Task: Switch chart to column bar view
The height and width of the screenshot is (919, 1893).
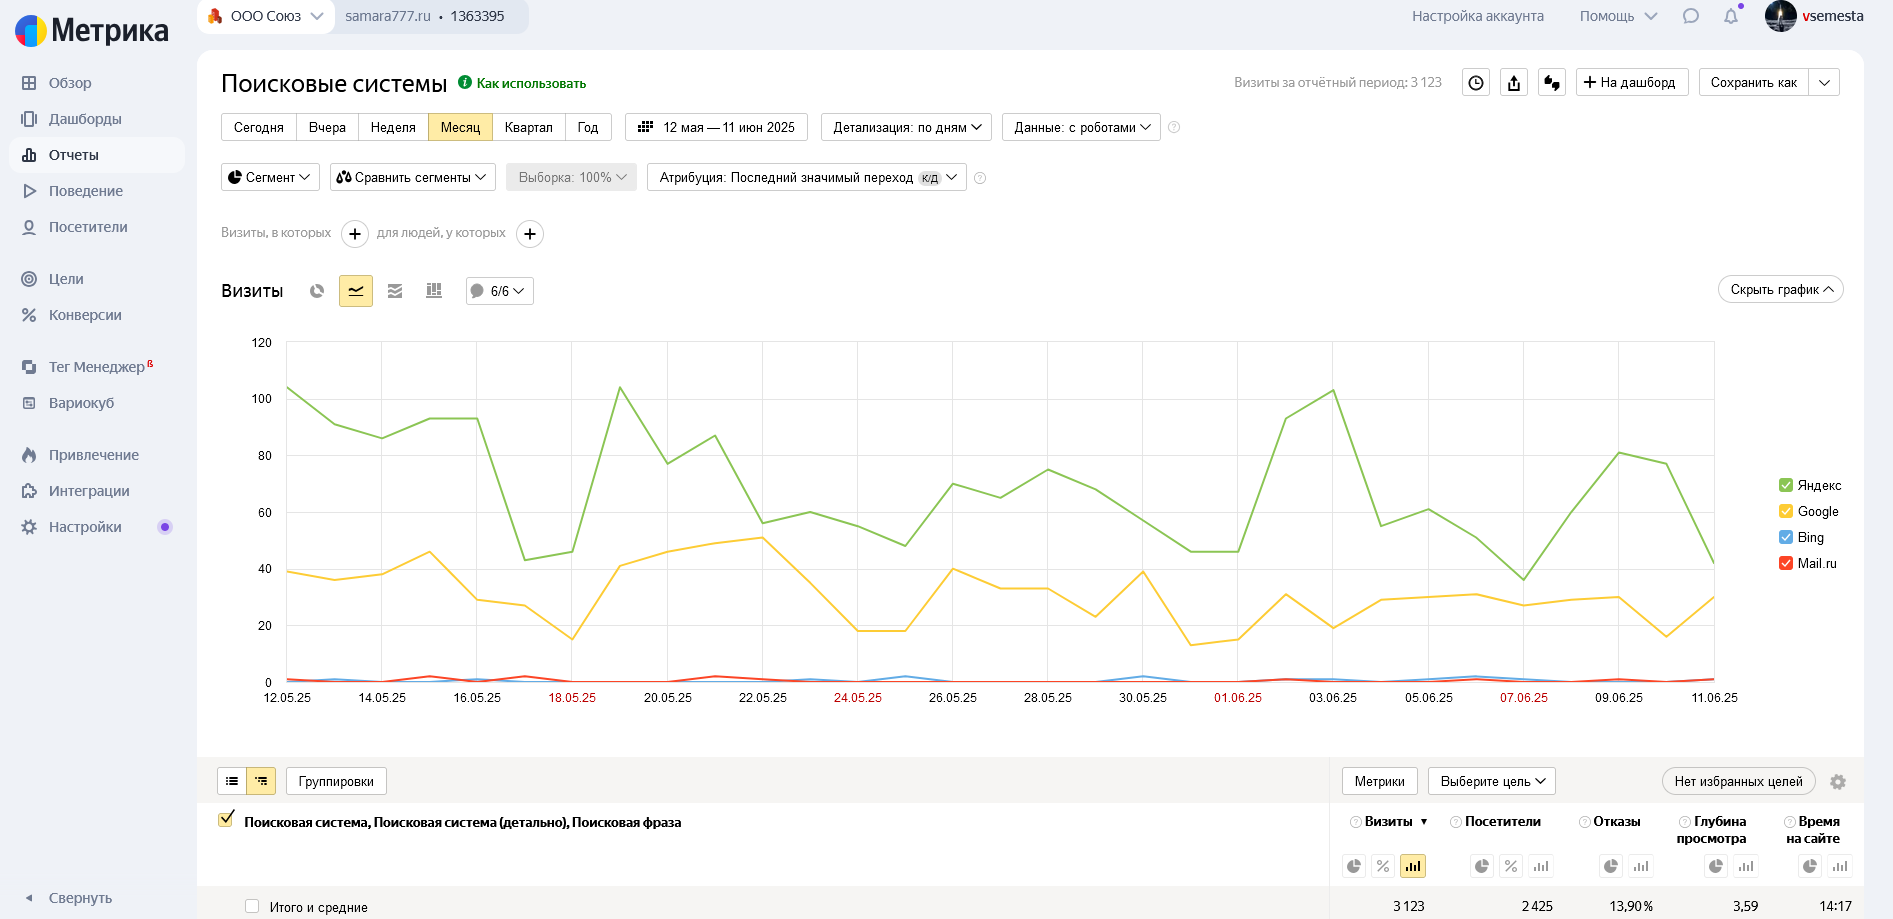Action: (x=434, y=291)
